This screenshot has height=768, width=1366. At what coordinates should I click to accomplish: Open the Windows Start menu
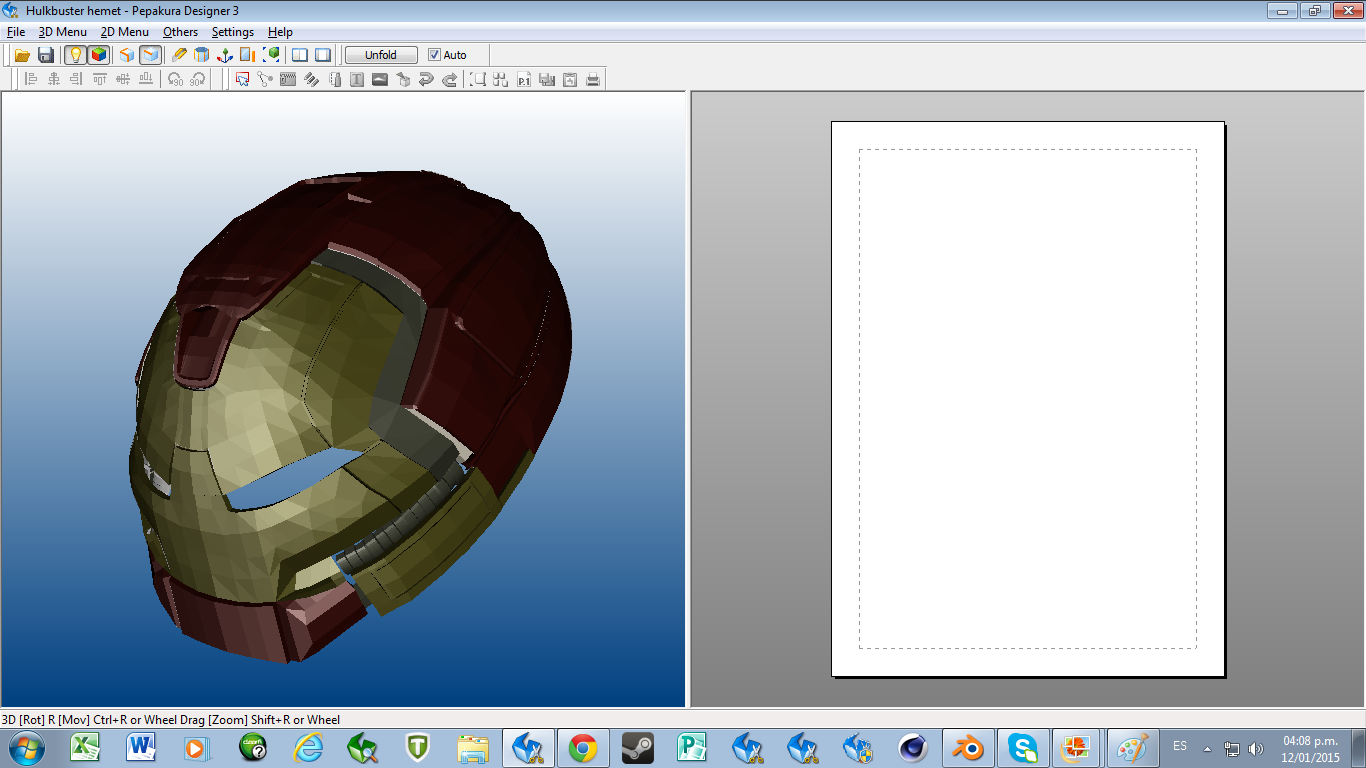pyautogui.click(x=26, y=748)
